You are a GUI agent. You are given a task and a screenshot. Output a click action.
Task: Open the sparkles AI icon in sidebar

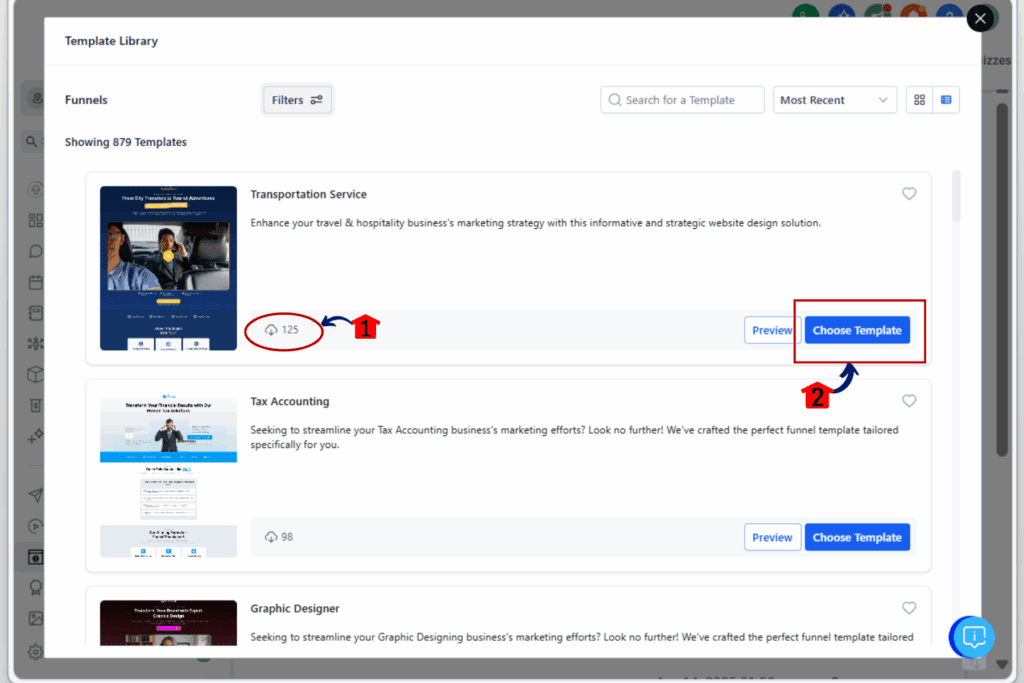[36, 436]
